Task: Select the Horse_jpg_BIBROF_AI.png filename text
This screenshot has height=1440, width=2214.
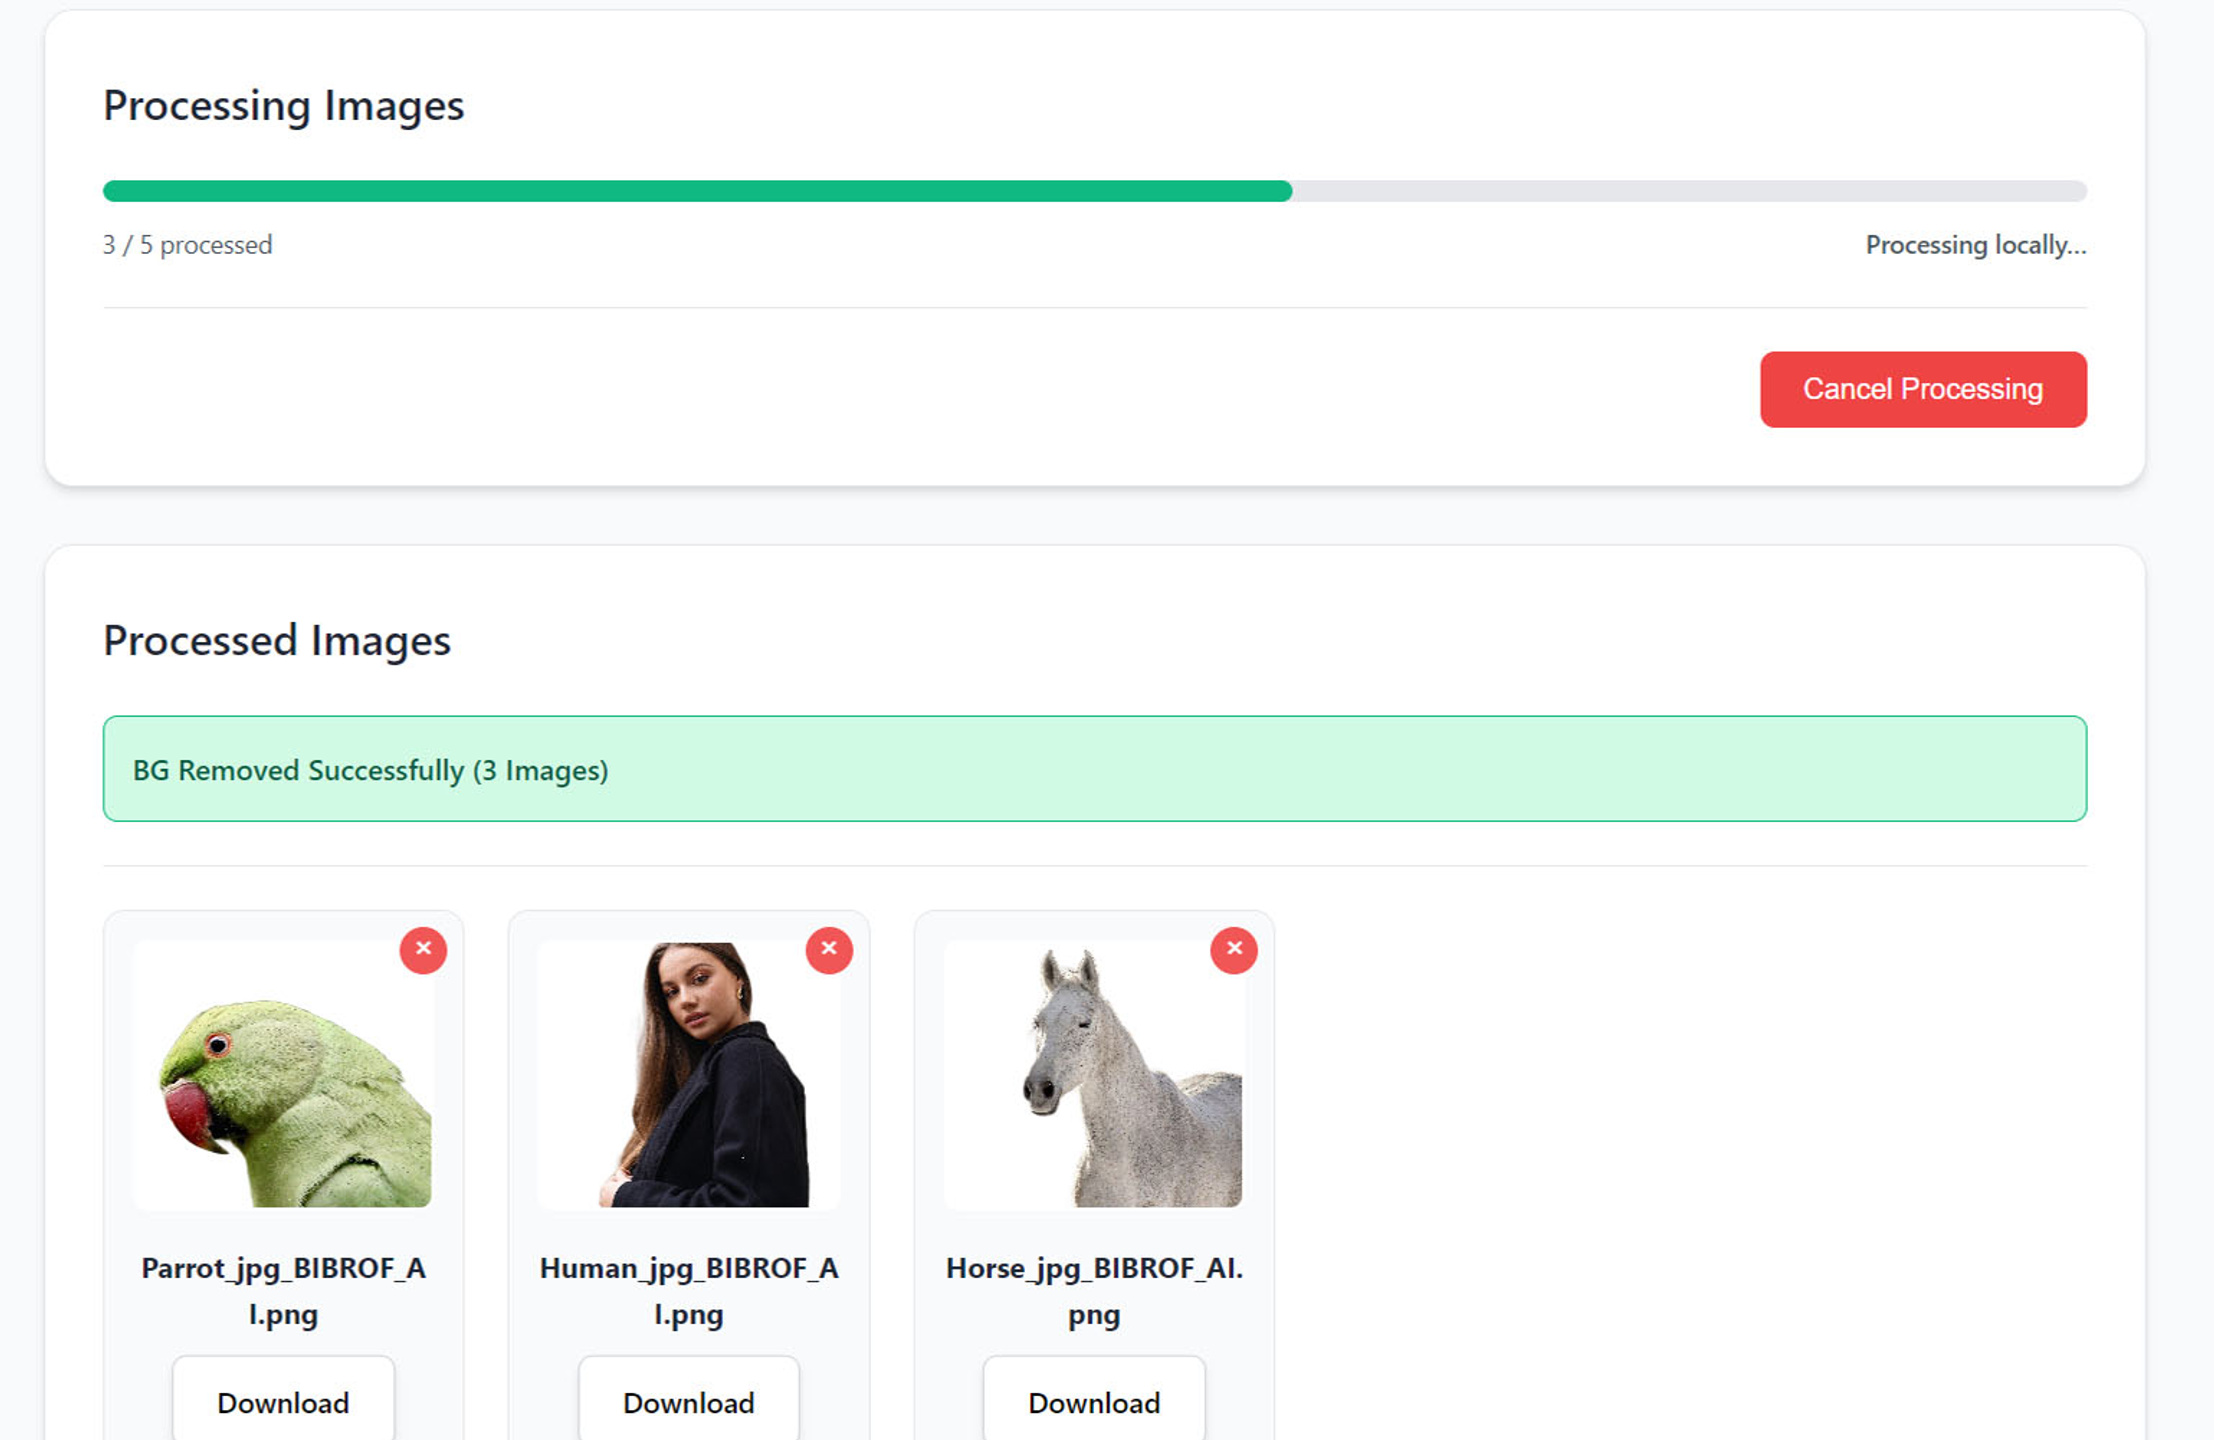Action: coord(1094,1291)
